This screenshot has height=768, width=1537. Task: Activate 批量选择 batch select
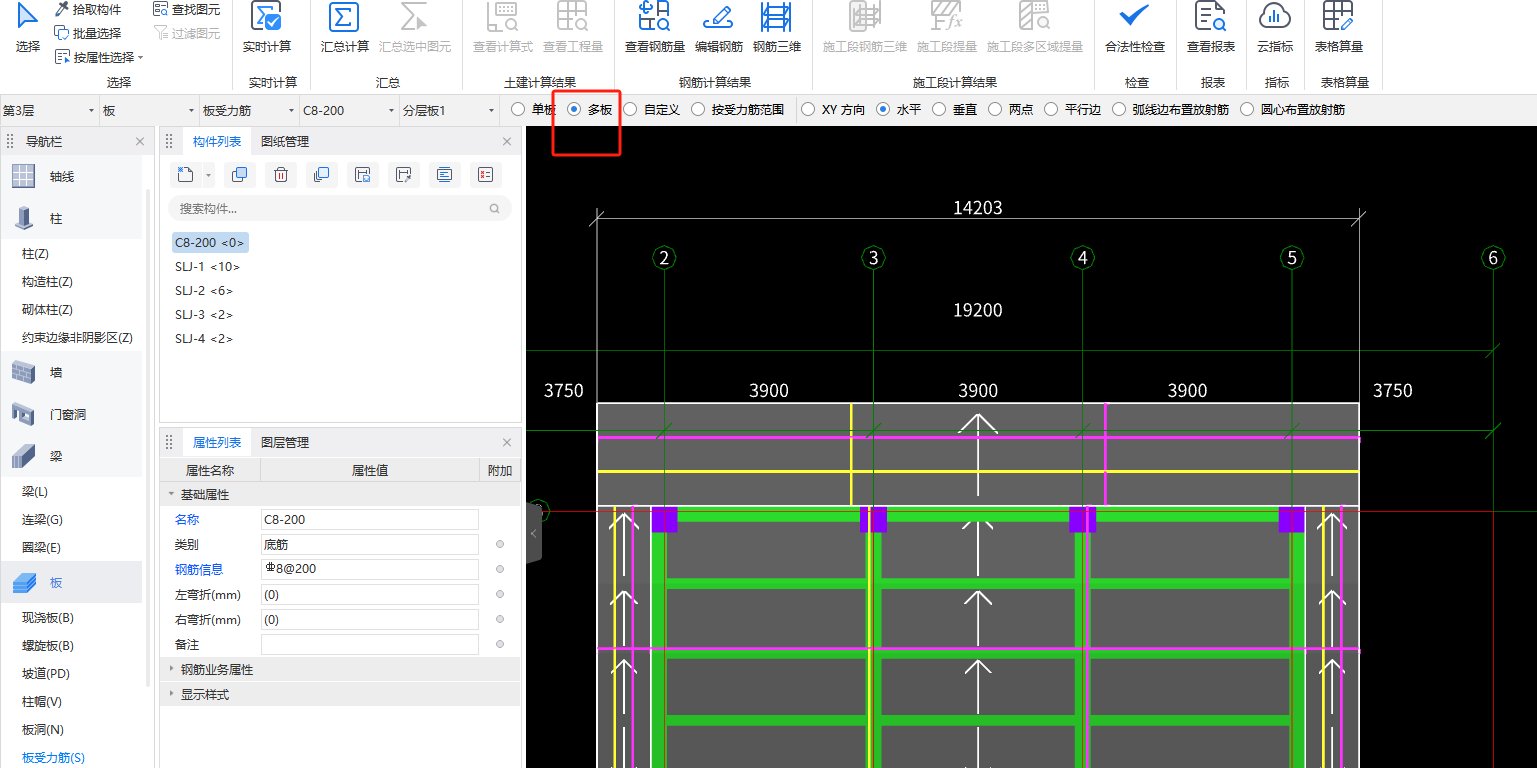click(x=88, y=33)
